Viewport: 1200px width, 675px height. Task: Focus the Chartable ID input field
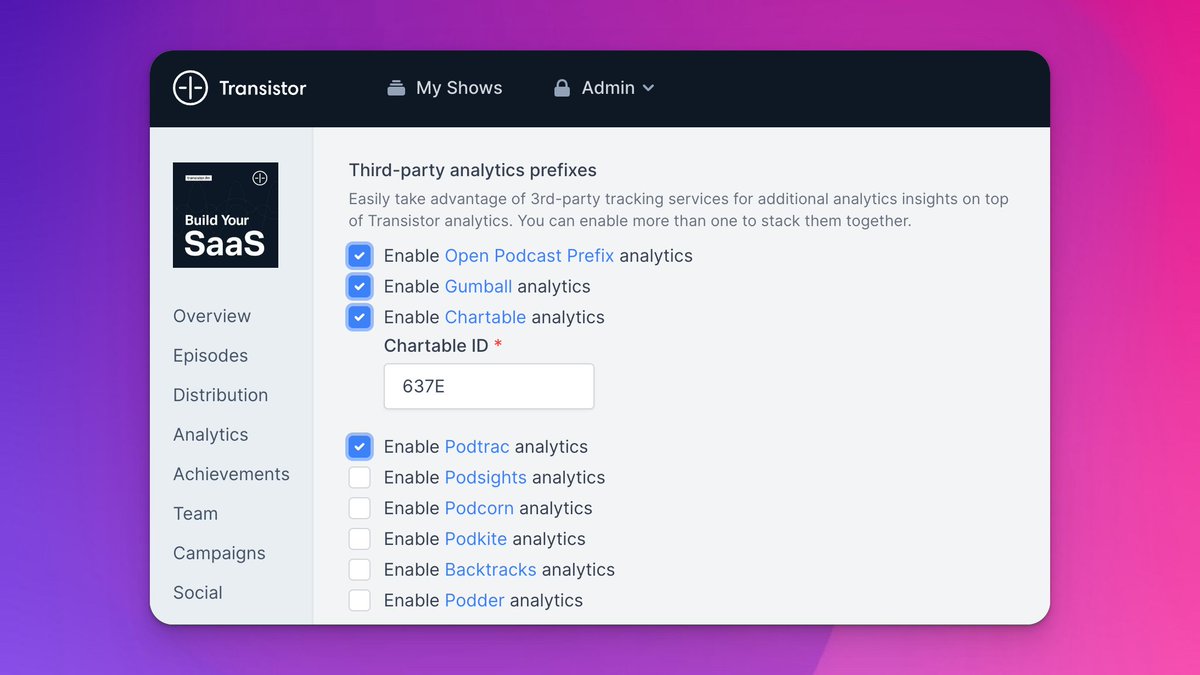pyautogui.click(x=489, y=386)
